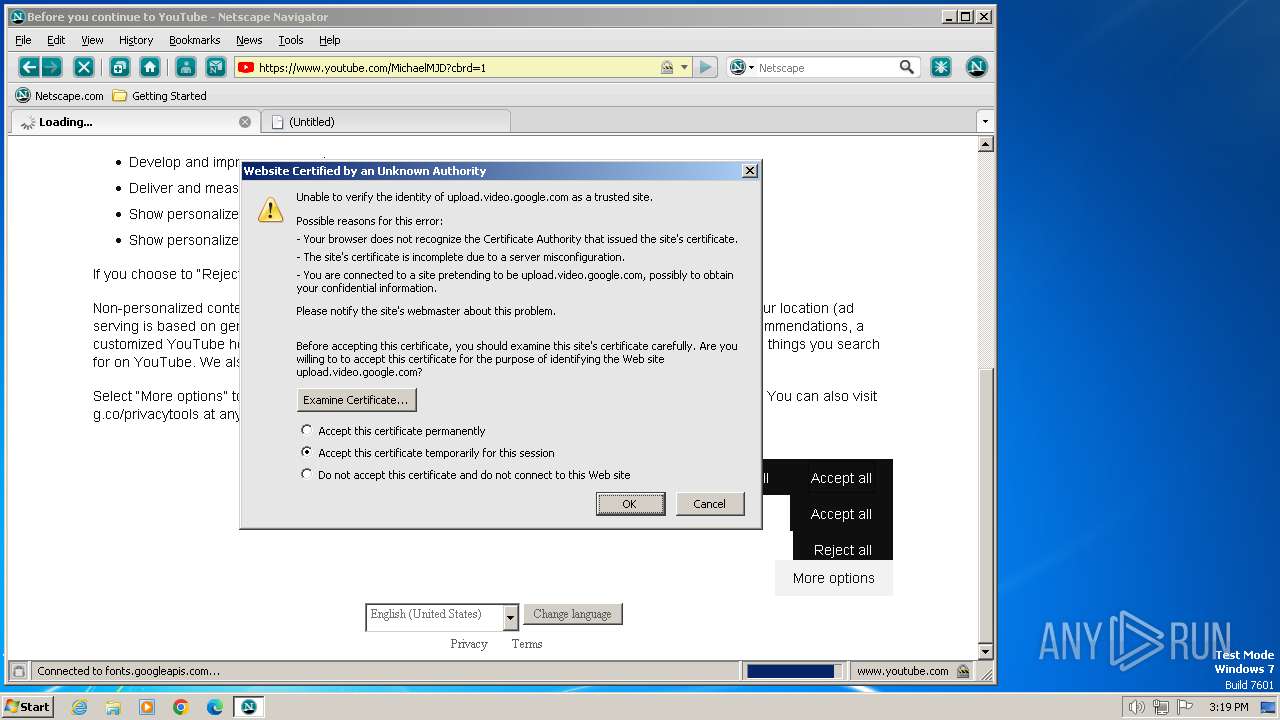Click the search magnifier icon
1280x720 pixels.
click(907, 67)
